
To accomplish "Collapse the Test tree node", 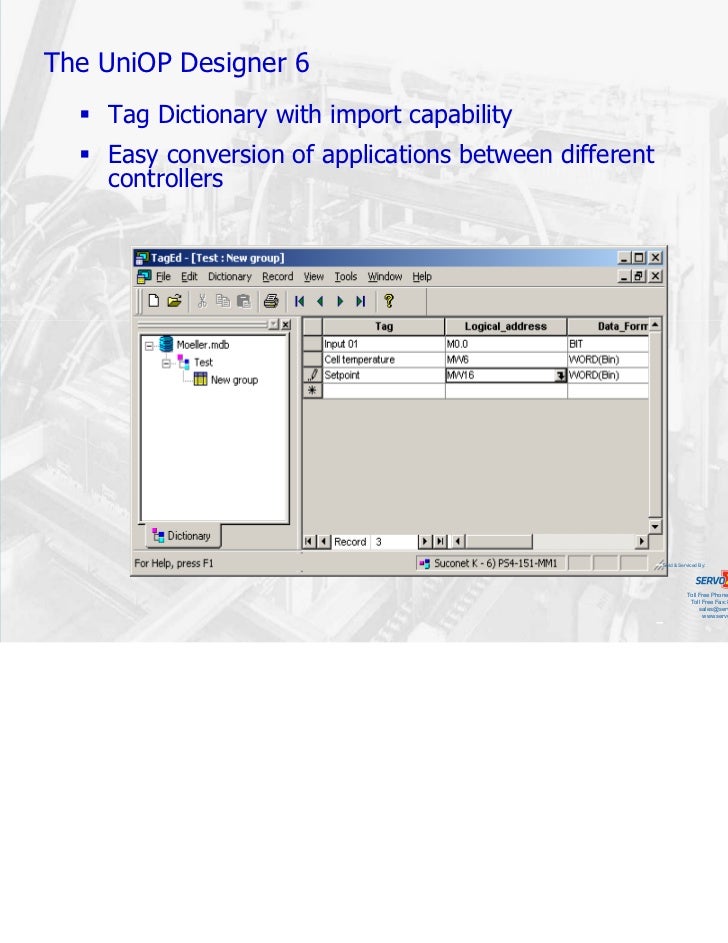I will click(167, 363).
